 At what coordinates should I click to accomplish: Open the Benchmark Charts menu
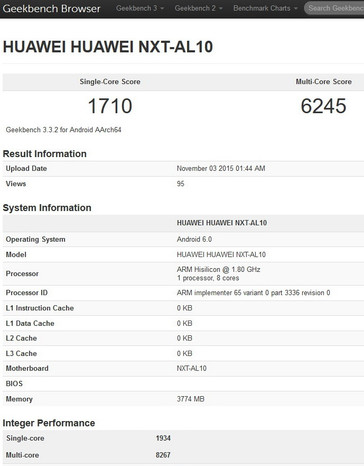tap(265, 8)
